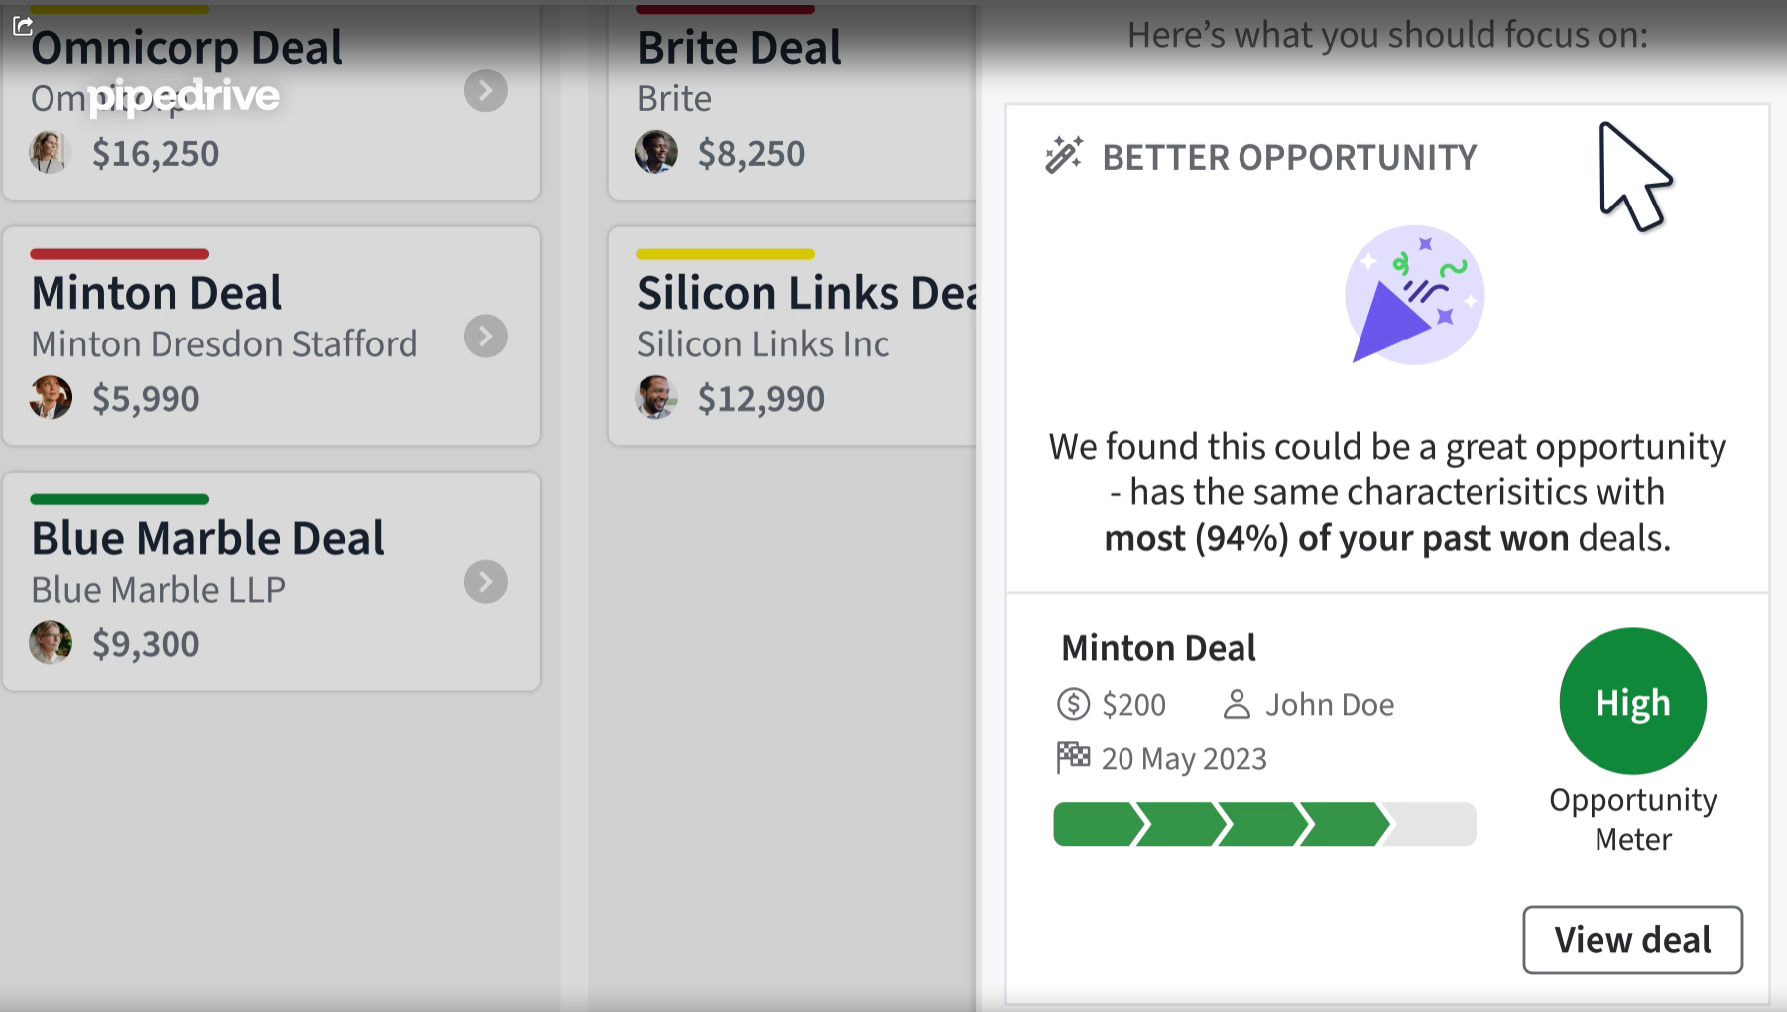1787x1012 pixels.
Task: Click the party popper celebration illustration
Action: (x=1414, y=294)
